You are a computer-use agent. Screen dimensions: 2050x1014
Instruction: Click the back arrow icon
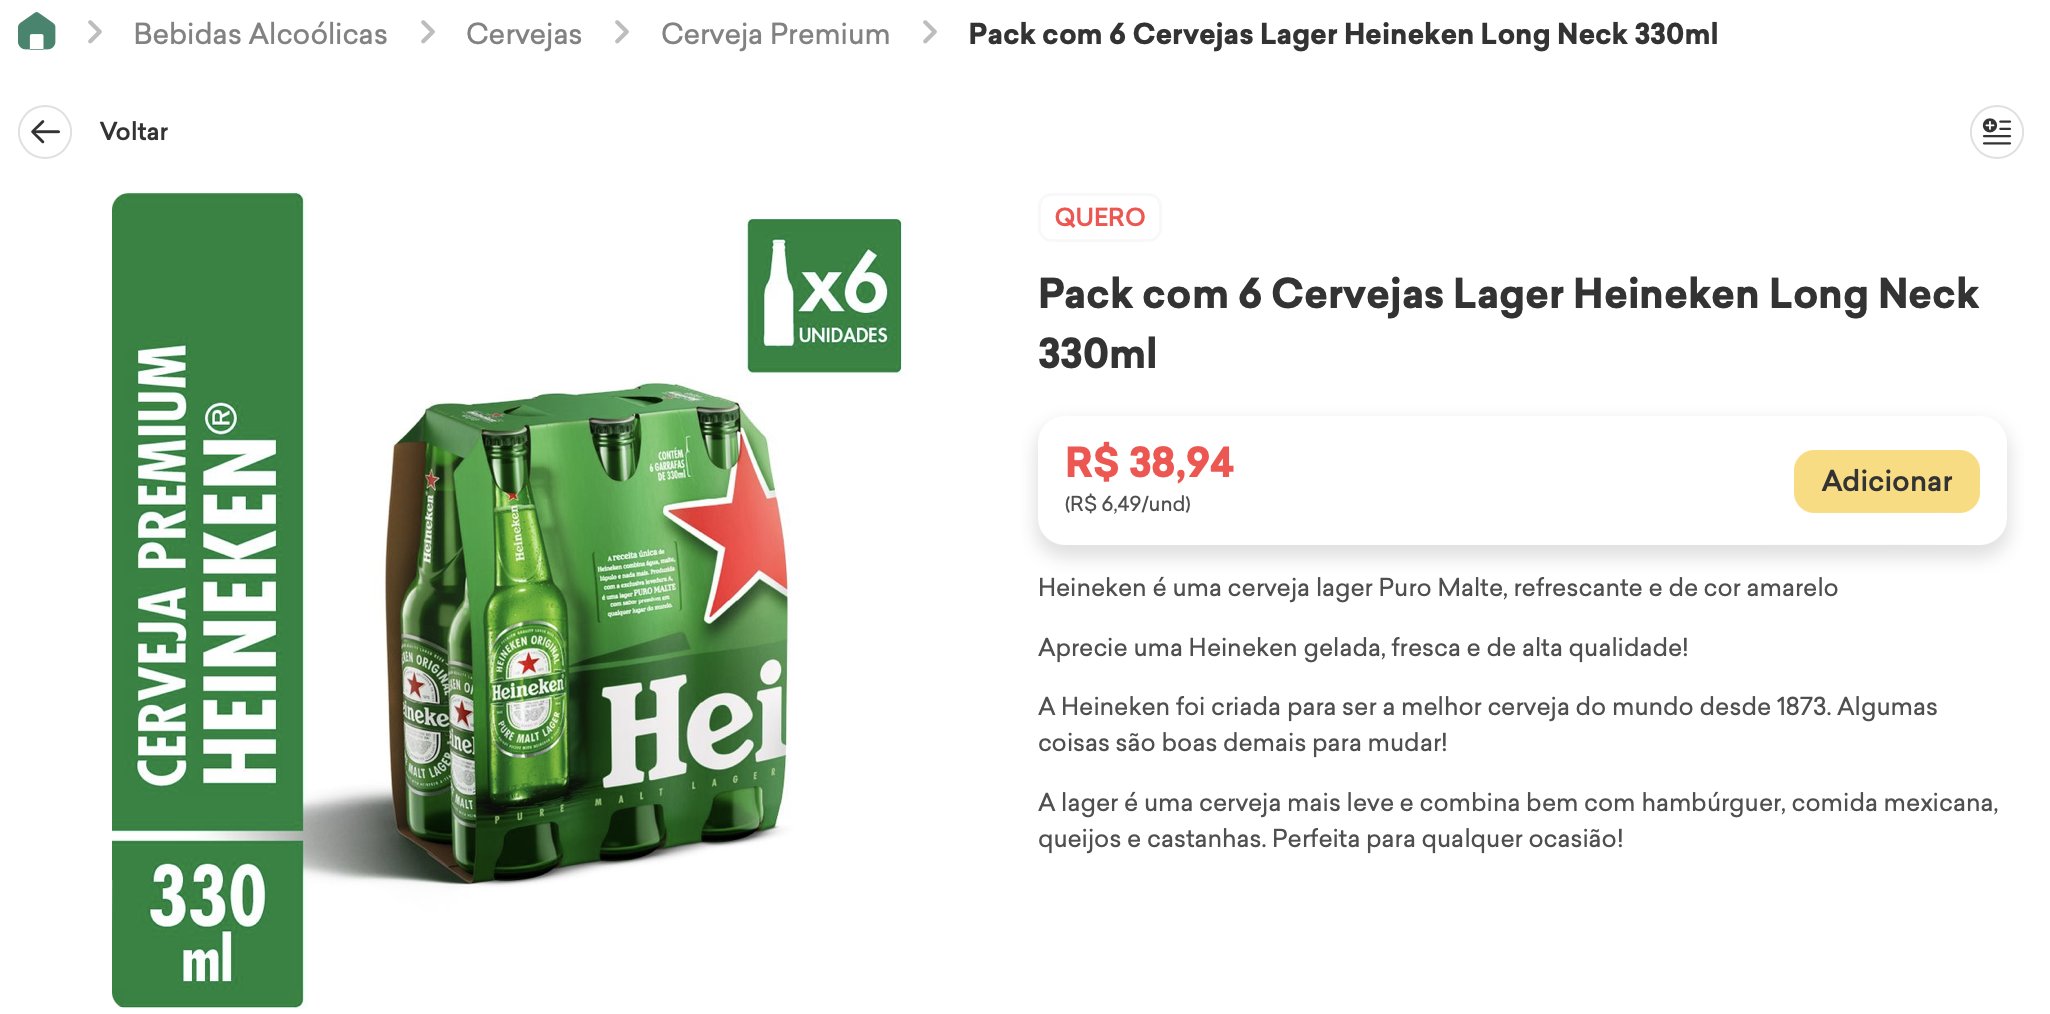[x=45, y=132]
